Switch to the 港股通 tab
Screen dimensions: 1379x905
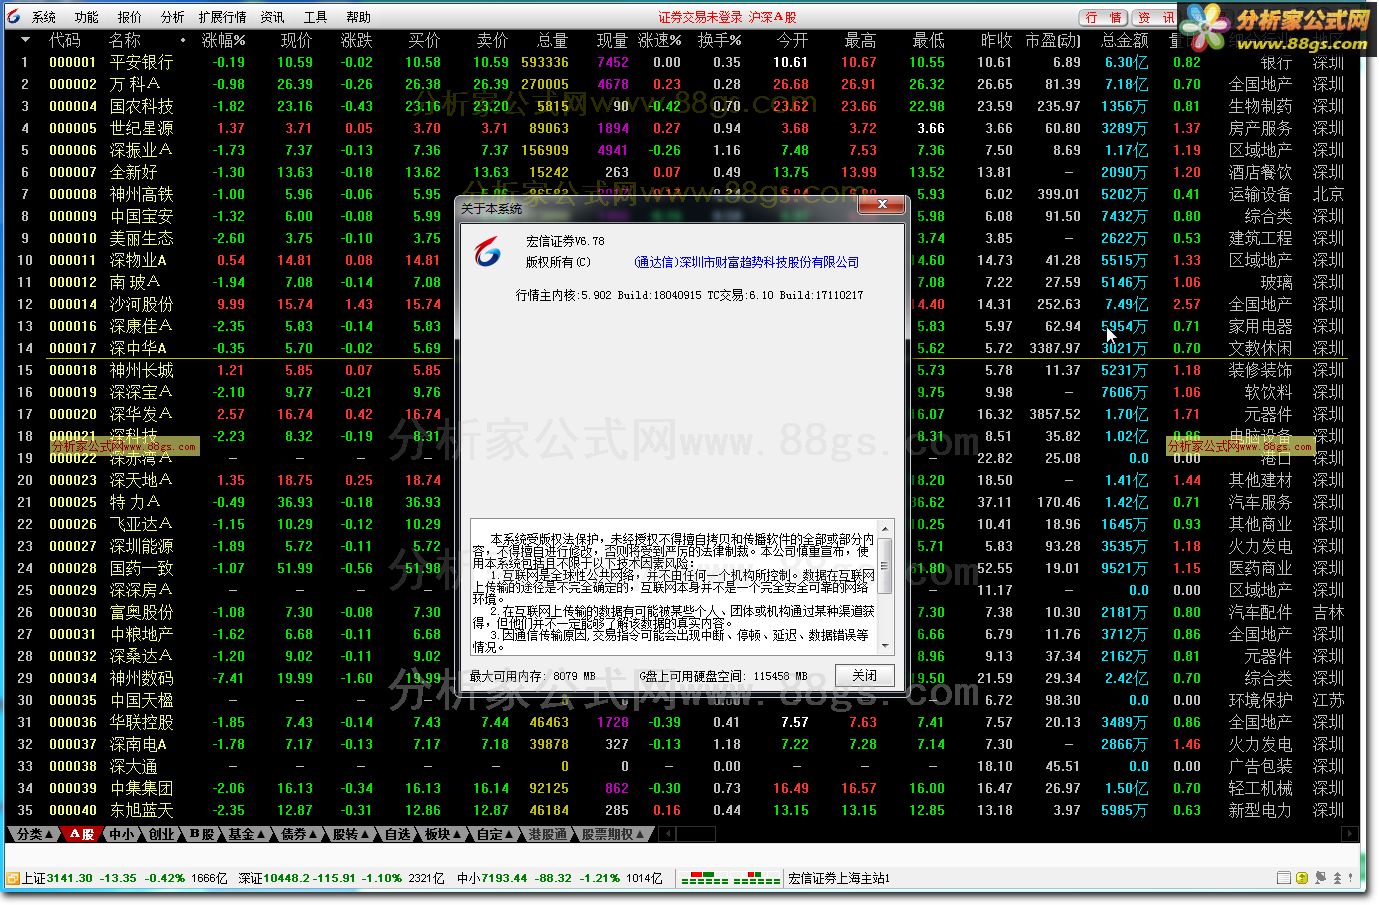[x=548, y=834]
